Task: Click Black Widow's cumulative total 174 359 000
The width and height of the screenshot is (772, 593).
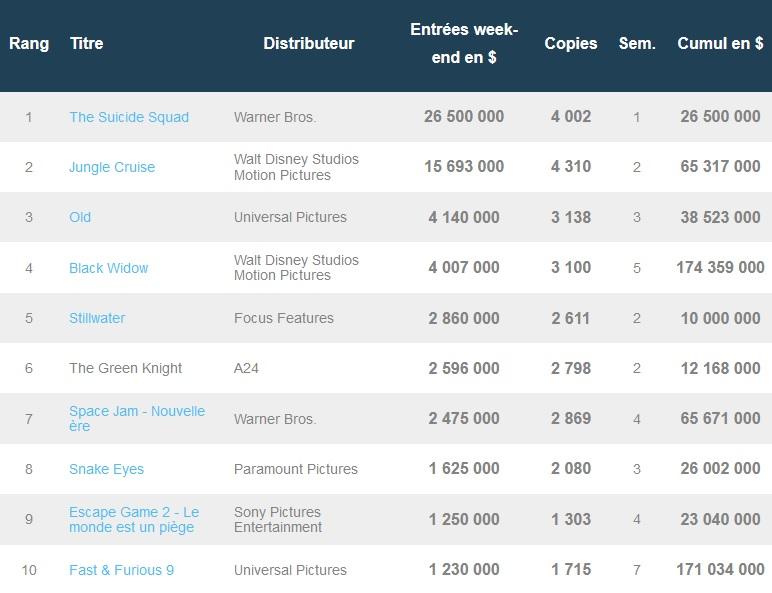Action: coord(720,267)
